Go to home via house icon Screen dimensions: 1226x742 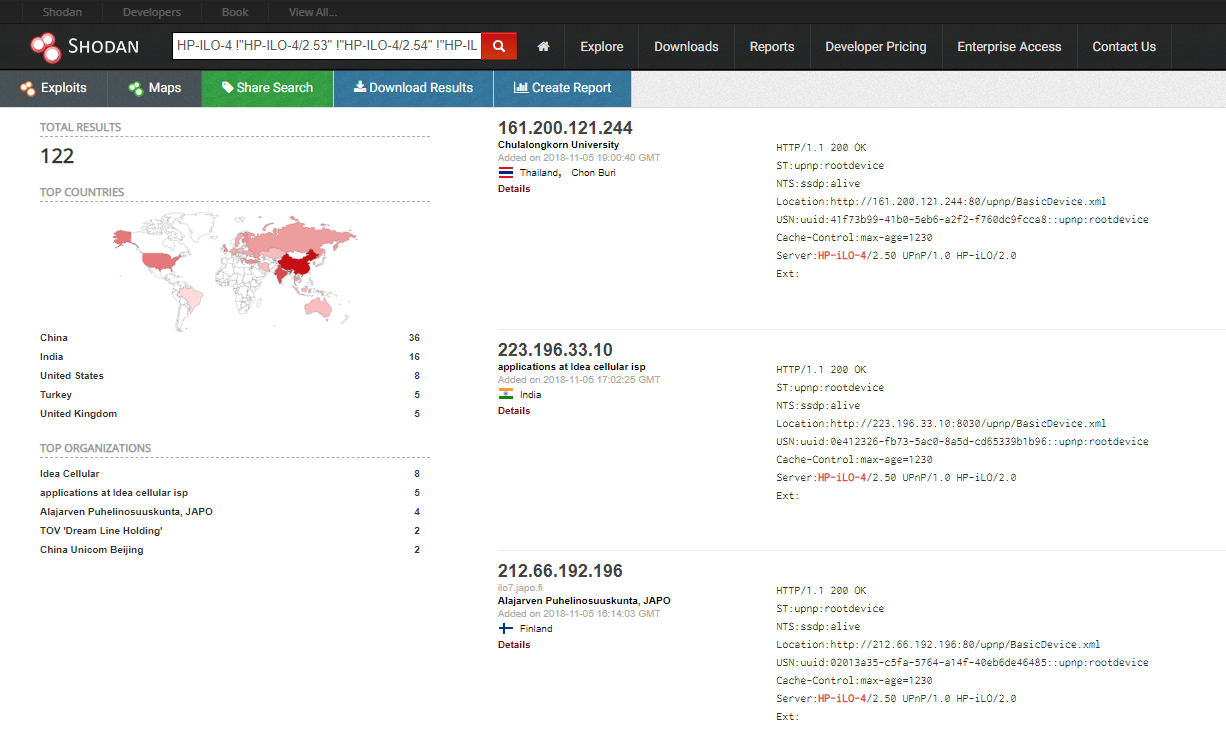click(x=544, y=46)
